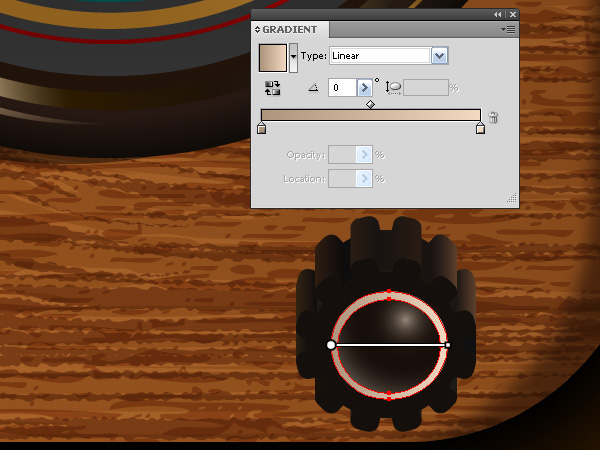Image resolution: width=600 pixels, height=450 pixels.
Task: Open the Gradient panel flyout menu
Action: tap(509, 29)
